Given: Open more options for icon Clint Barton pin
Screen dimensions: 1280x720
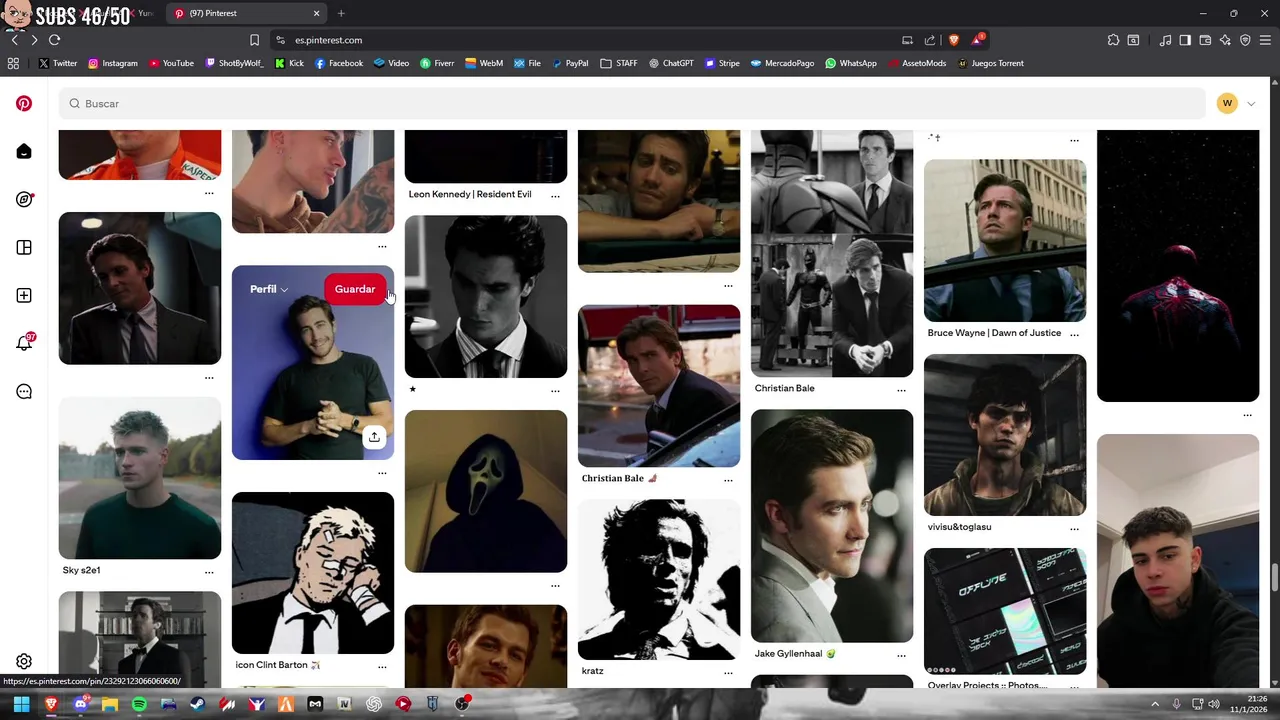Looking at the screenshot, I should [382, 666].
